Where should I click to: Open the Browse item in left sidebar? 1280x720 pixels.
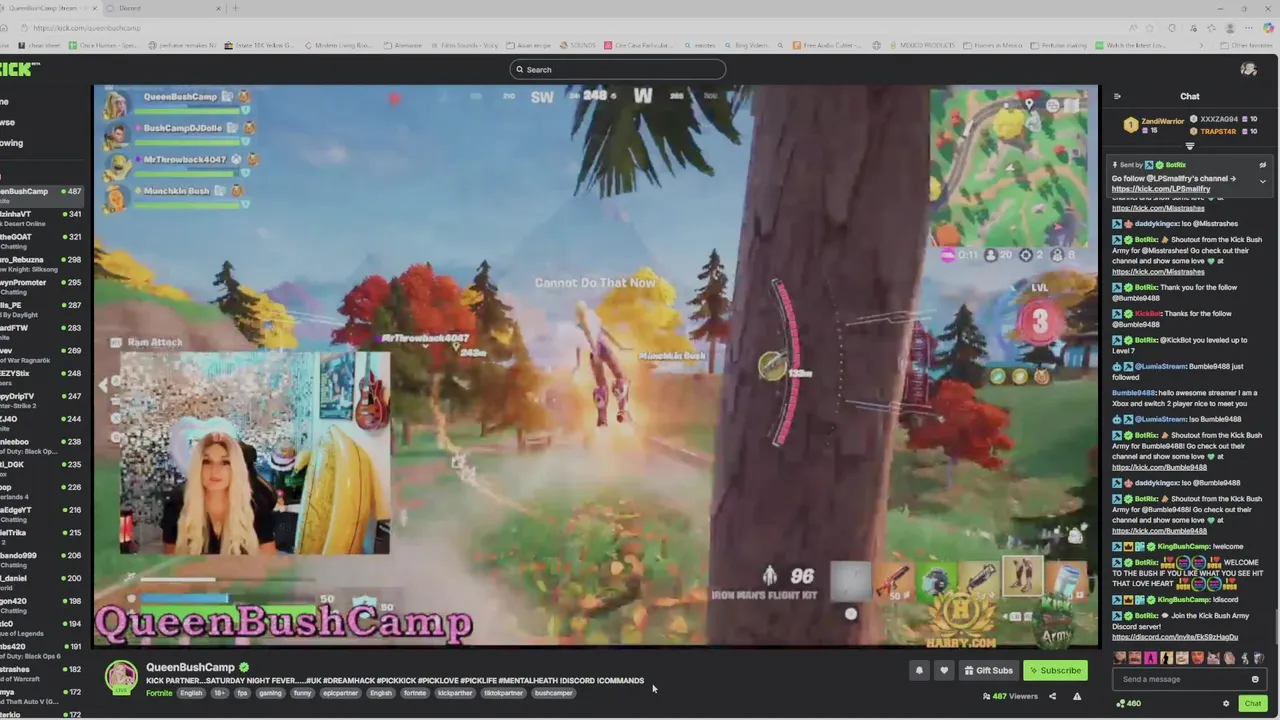pos(7,122)
